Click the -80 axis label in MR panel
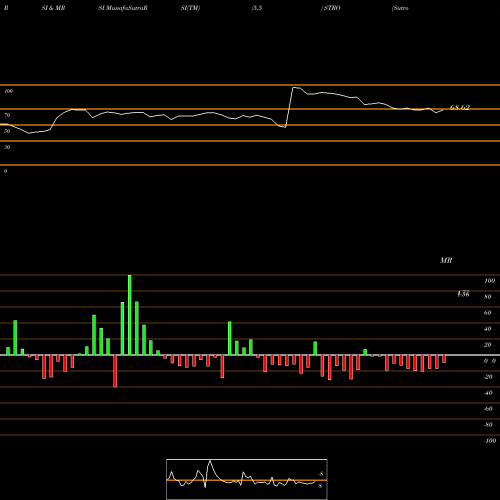 [x=488, y=425]
